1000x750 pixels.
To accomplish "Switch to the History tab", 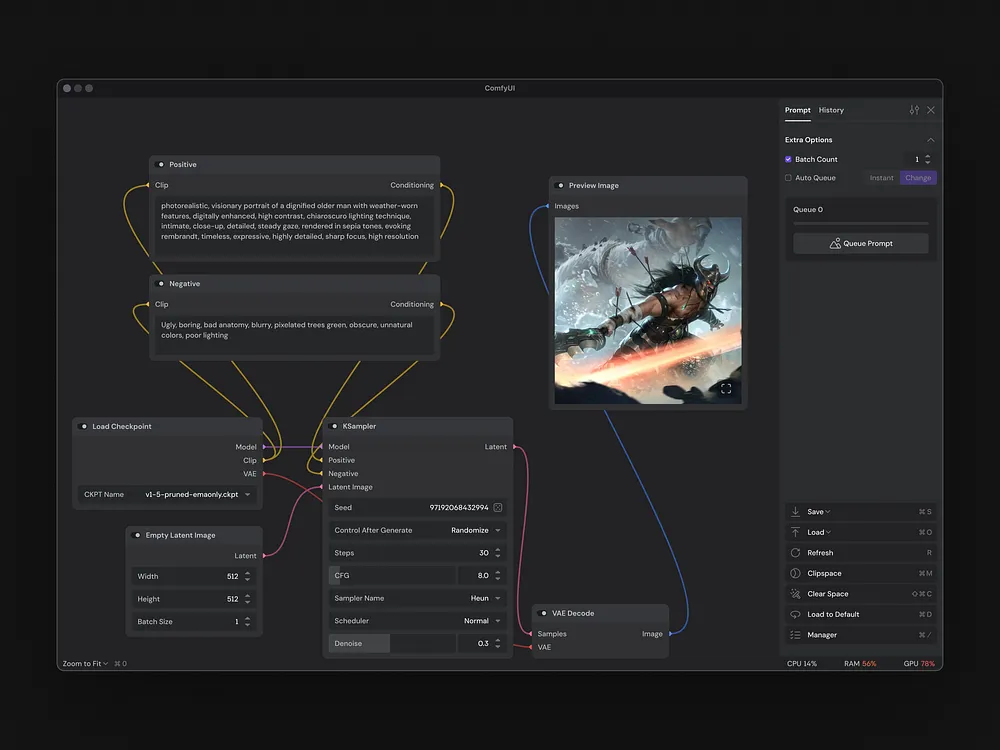I will (x=831, y=110).
